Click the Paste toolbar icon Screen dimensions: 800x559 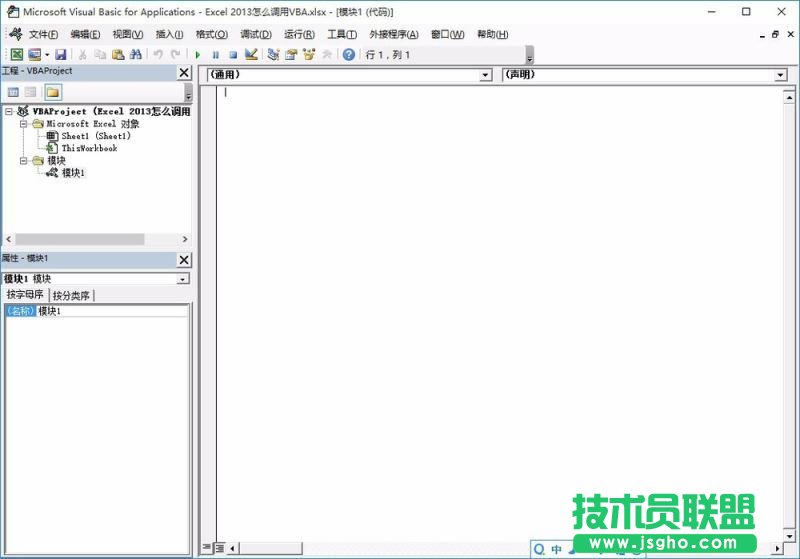118,54
